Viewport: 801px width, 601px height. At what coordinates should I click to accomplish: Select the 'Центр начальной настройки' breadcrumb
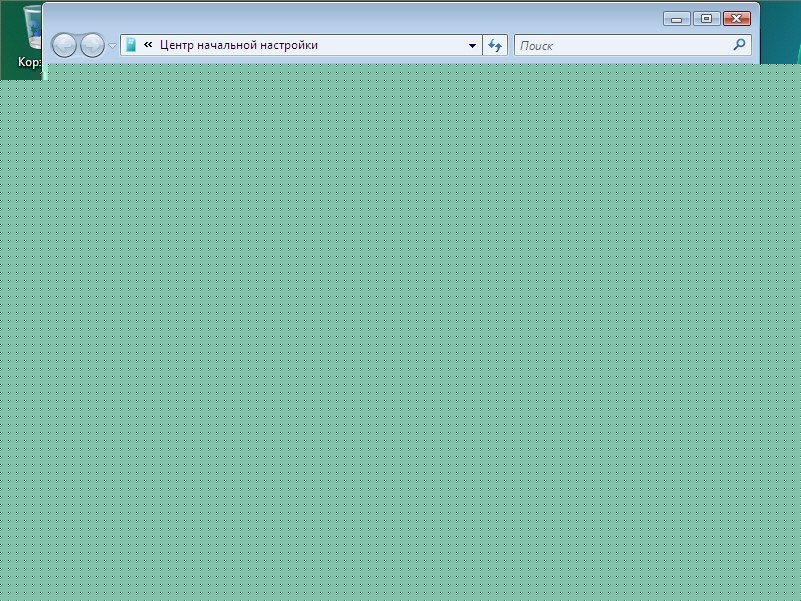tap(239, 45)
